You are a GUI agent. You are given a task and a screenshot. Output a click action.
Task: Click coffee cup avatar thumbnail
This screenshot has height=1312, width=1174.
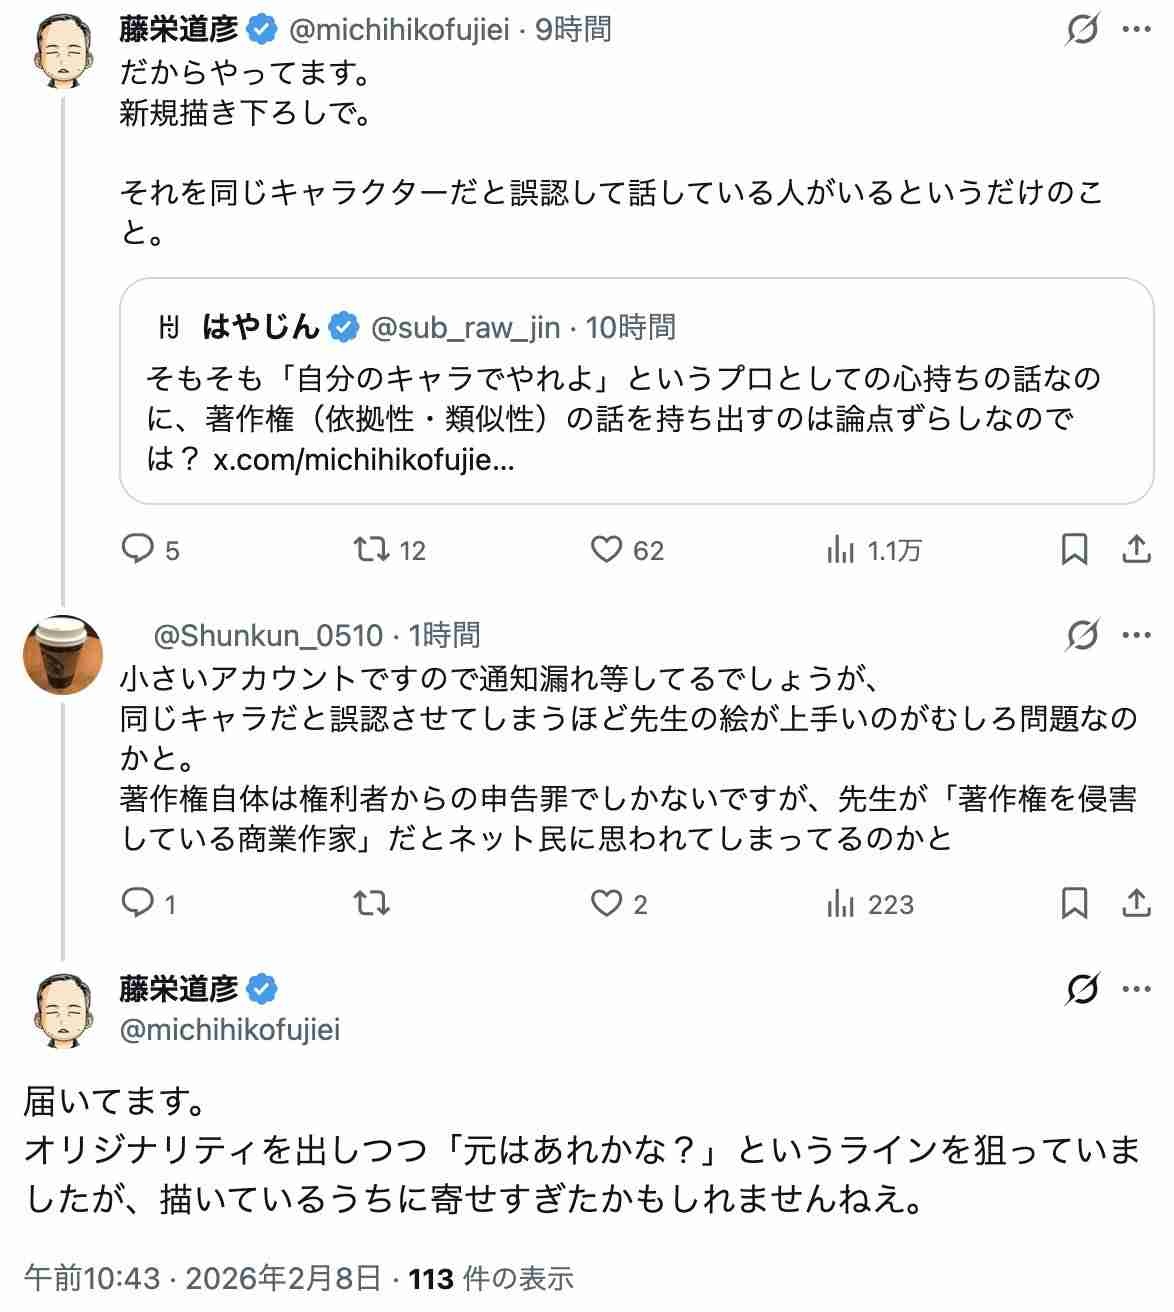[x=63, y=655]
